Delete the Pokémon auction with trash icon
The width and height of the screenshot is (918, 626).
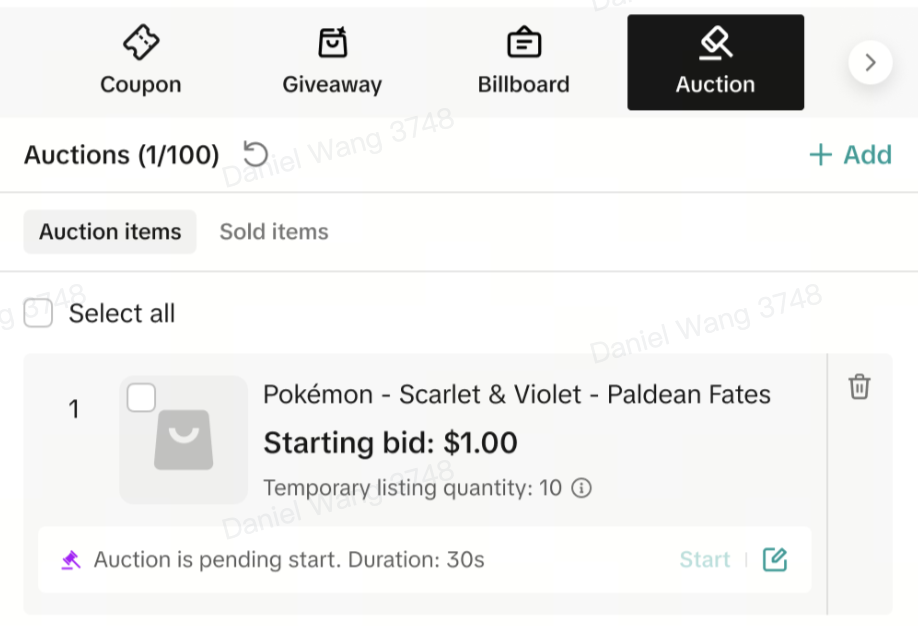click(859, 387)
